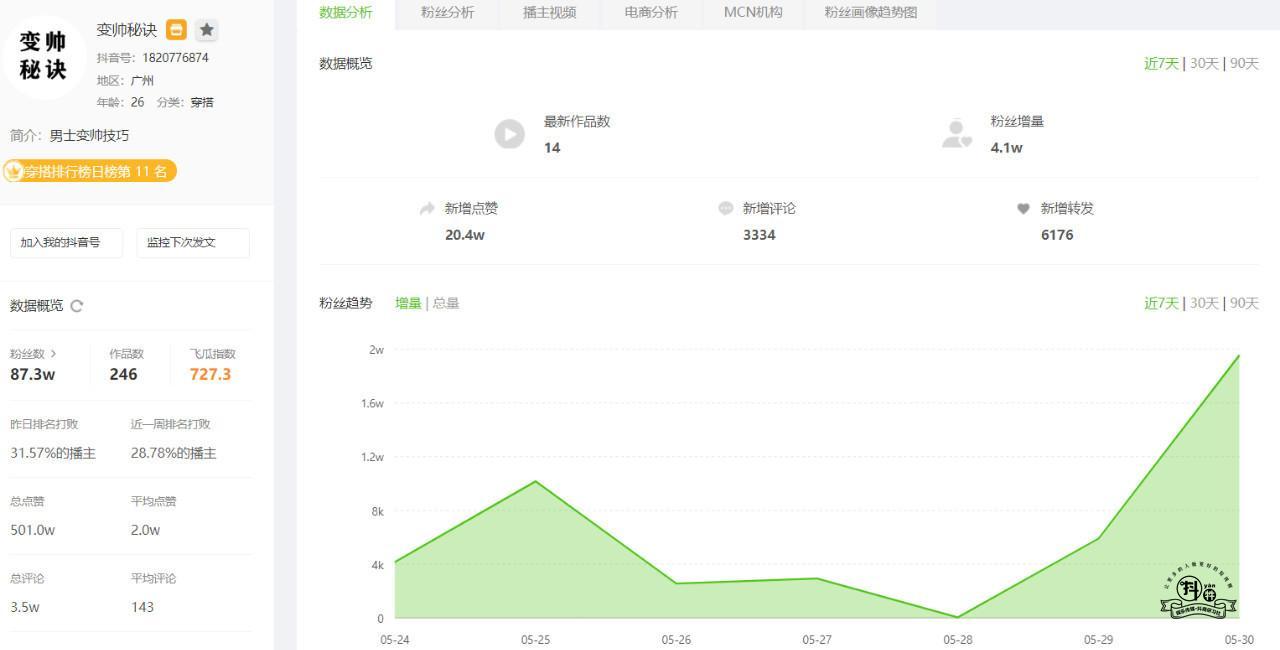Image resolution: width=1280 pixels, height=650 pixels.
Task: Select 增量 view in fan trend
Action: pos(408,303)
